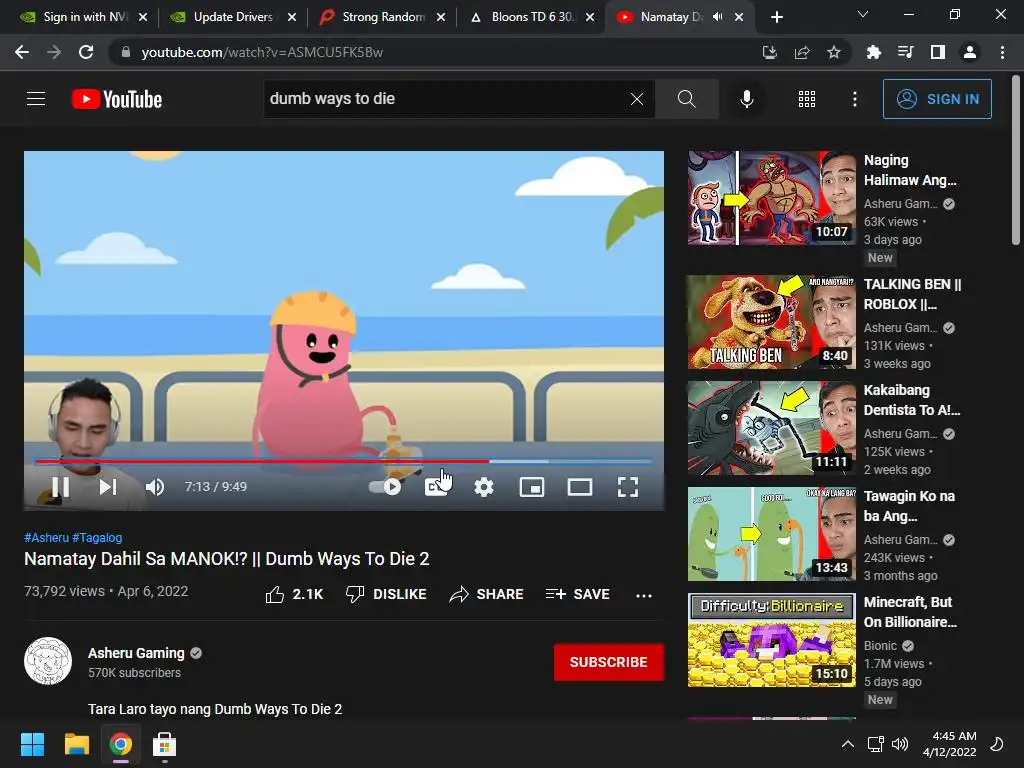This screenshot has height=768, width=1024.
Task: Enable theater mode
Action: 580,487
